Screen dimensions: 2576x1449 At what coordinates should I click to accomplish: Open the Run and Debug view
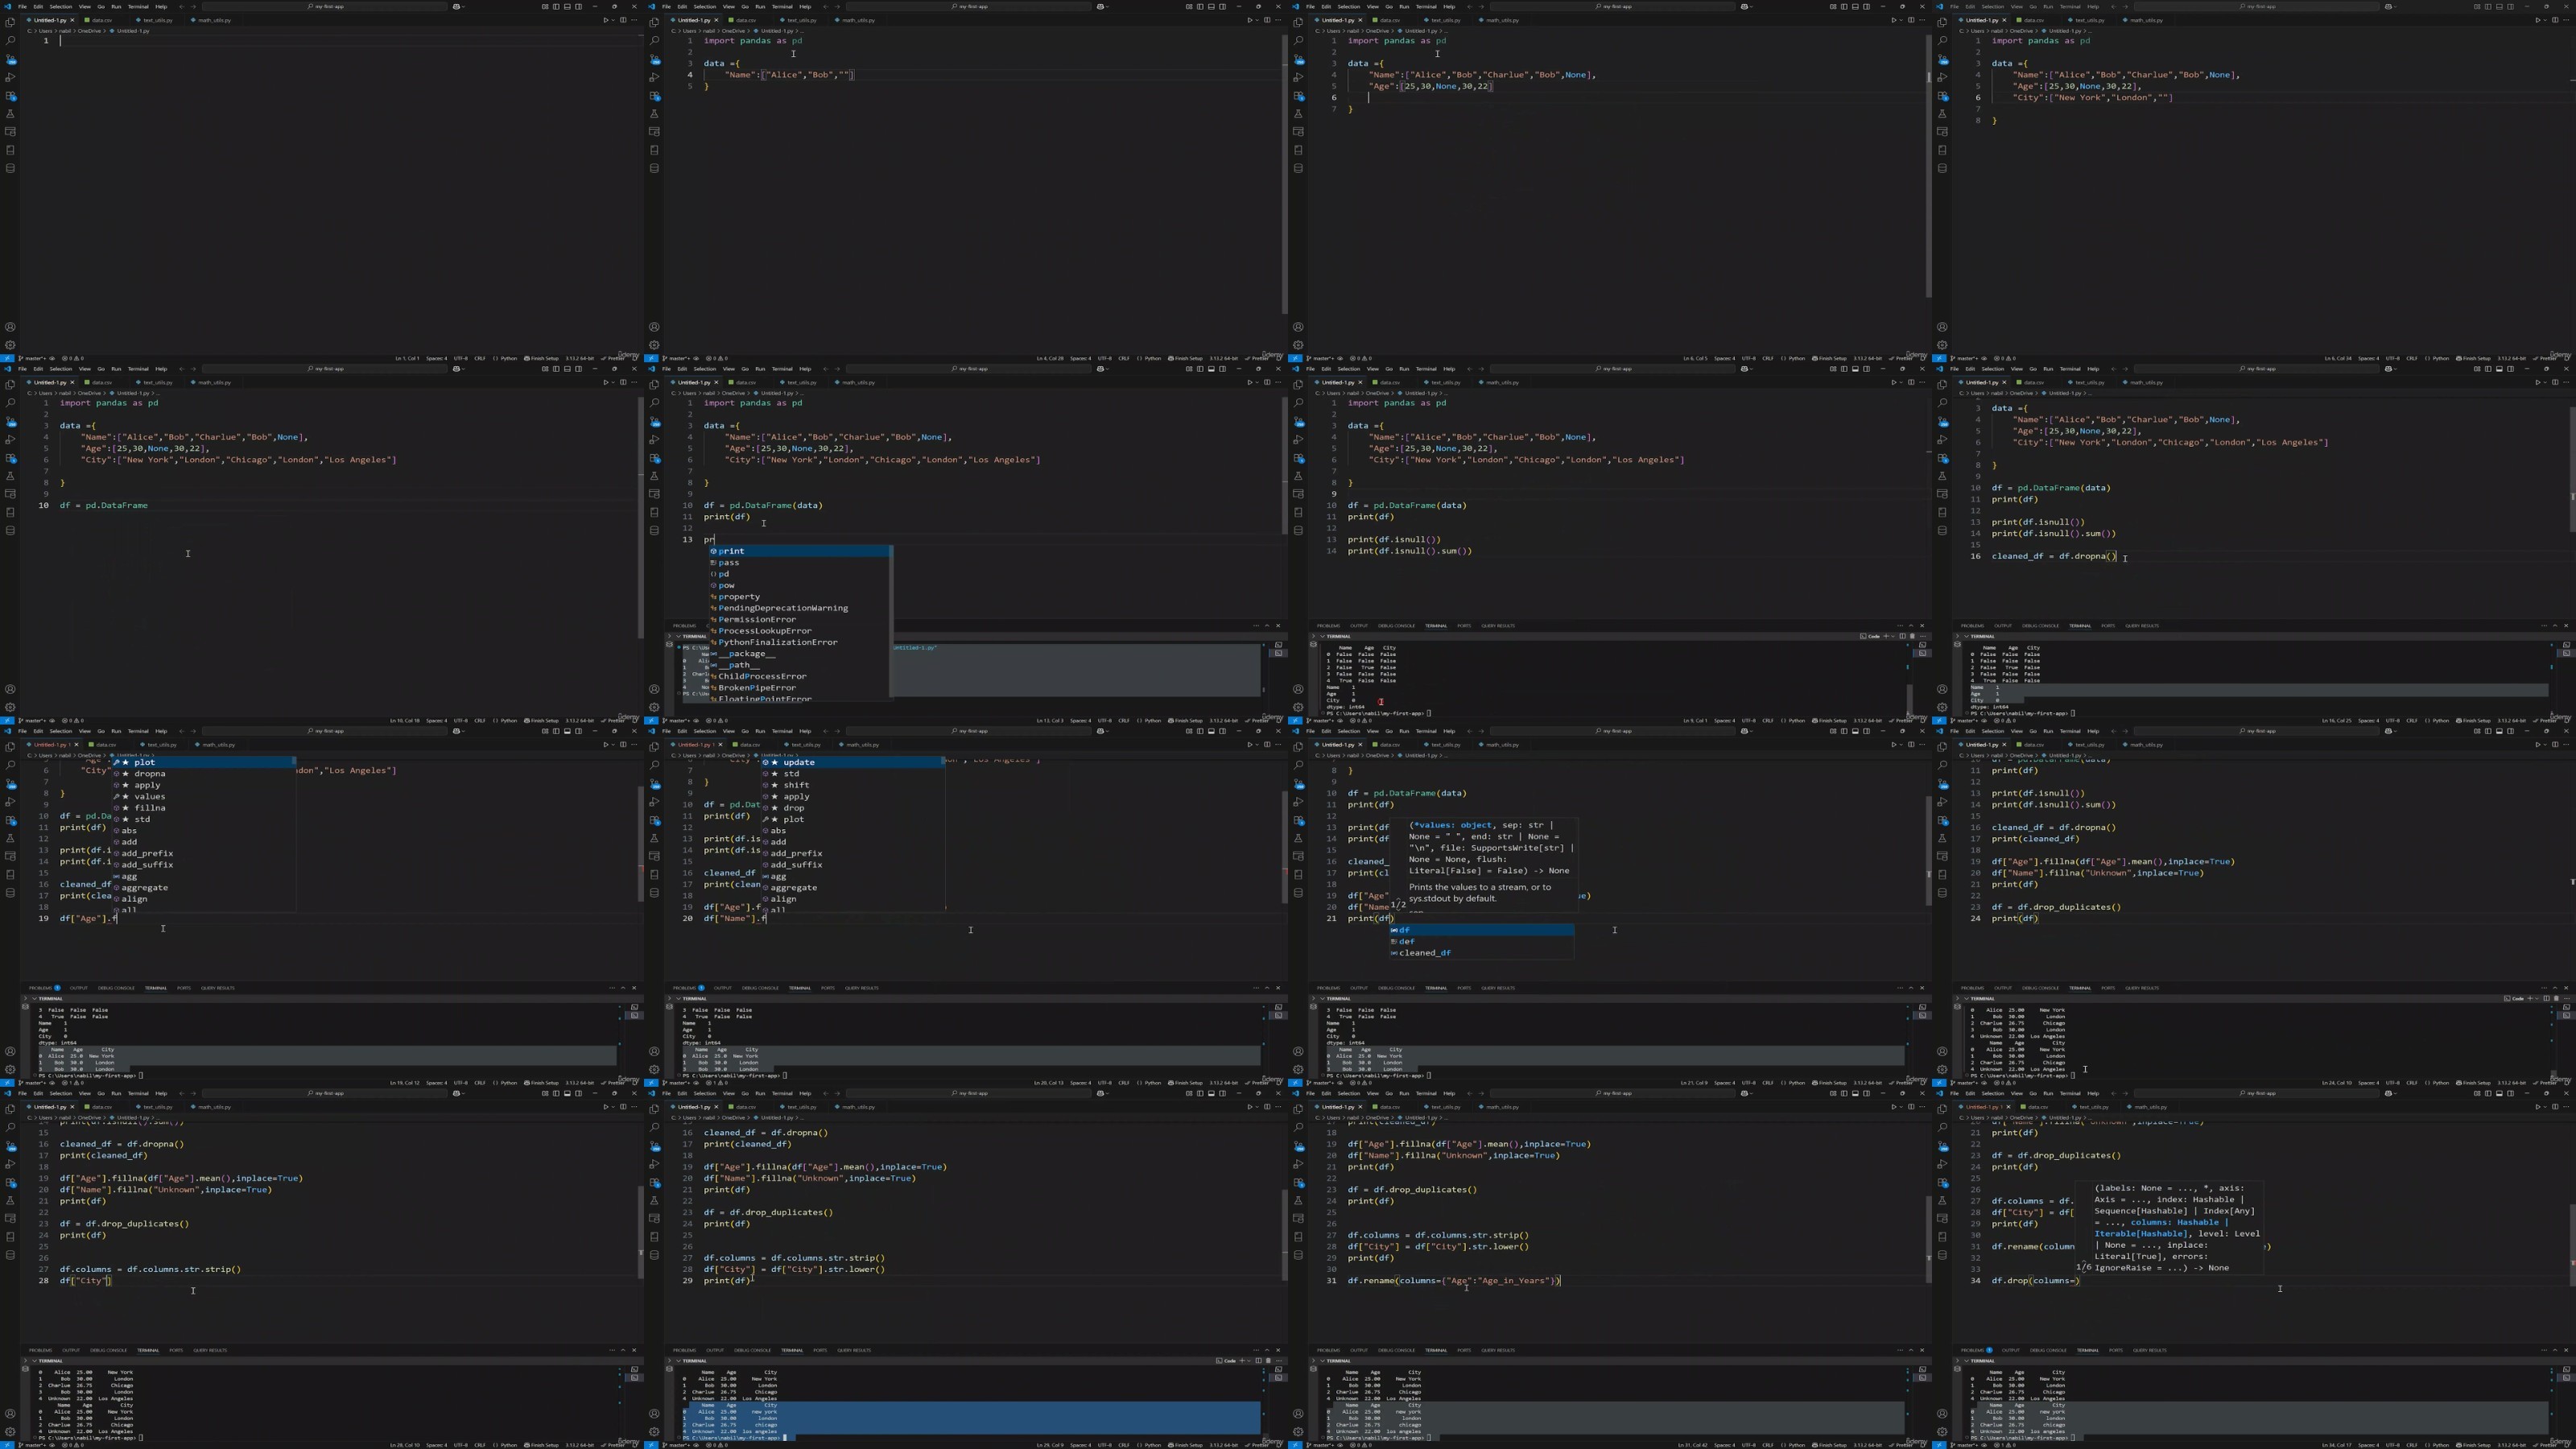coord(10,77)
